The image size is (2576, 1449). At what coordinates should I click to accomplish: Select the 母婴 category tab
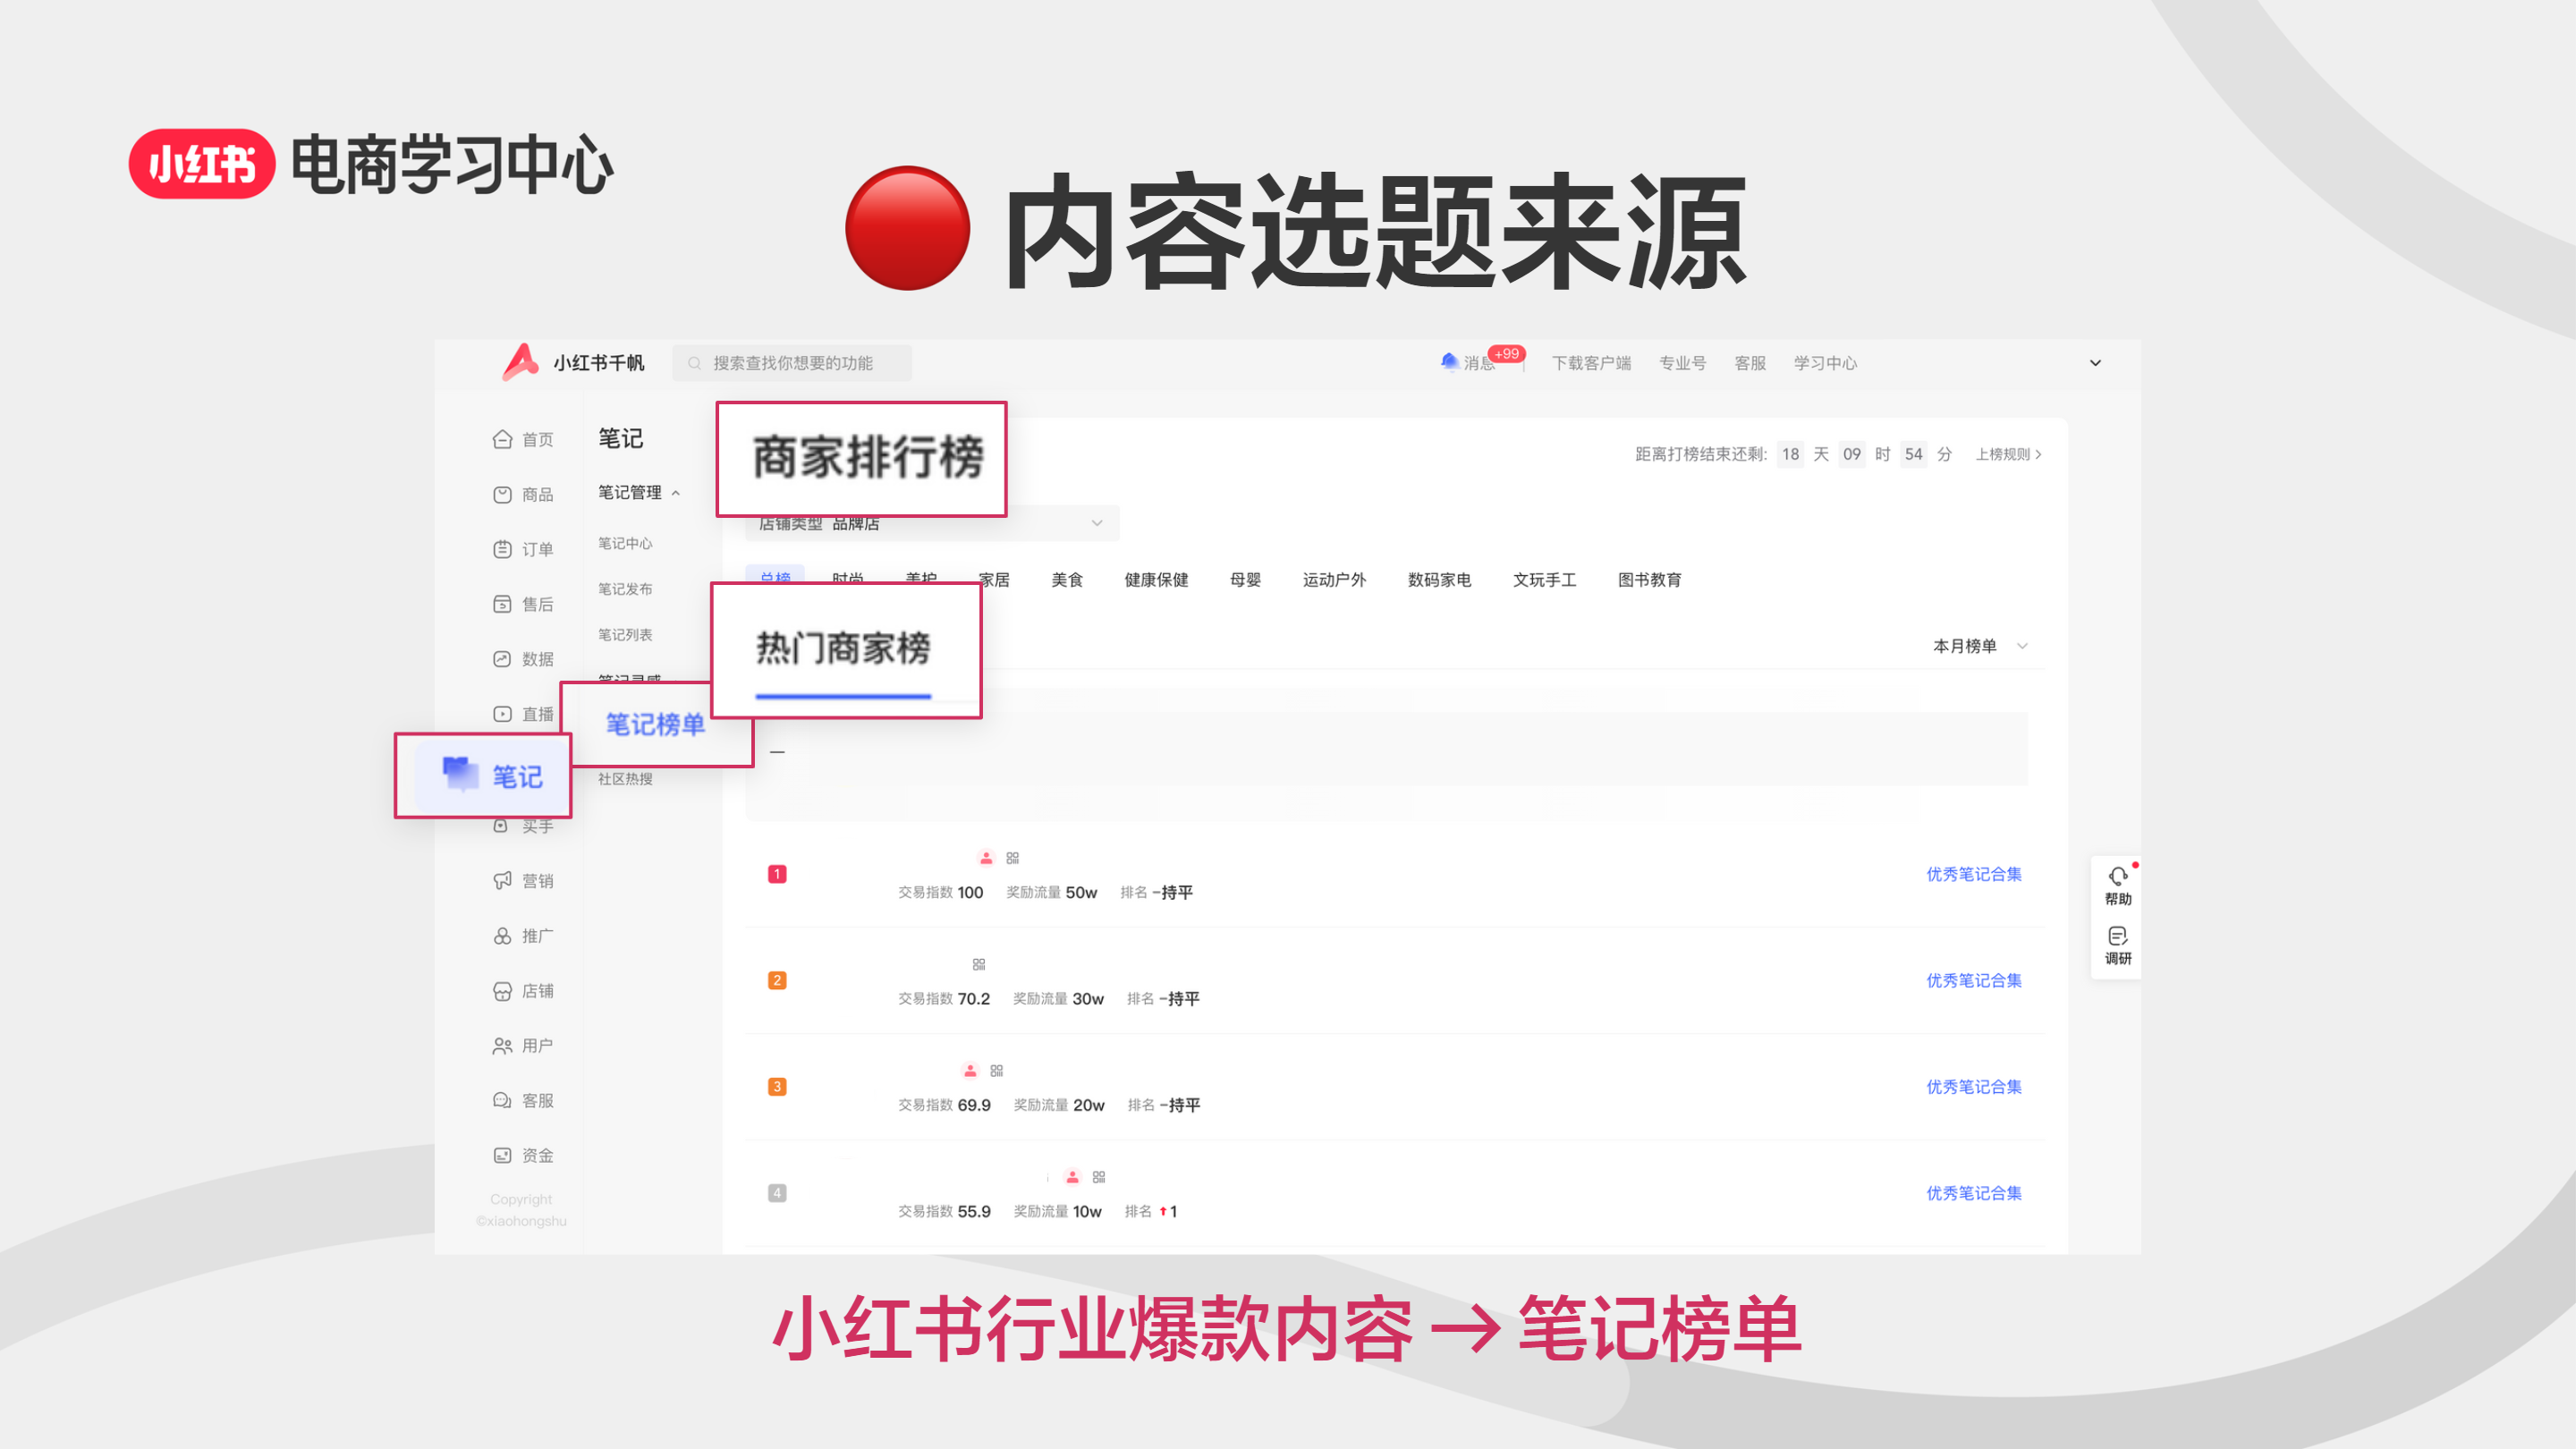pyautogui.click(x=1245, y=580)
